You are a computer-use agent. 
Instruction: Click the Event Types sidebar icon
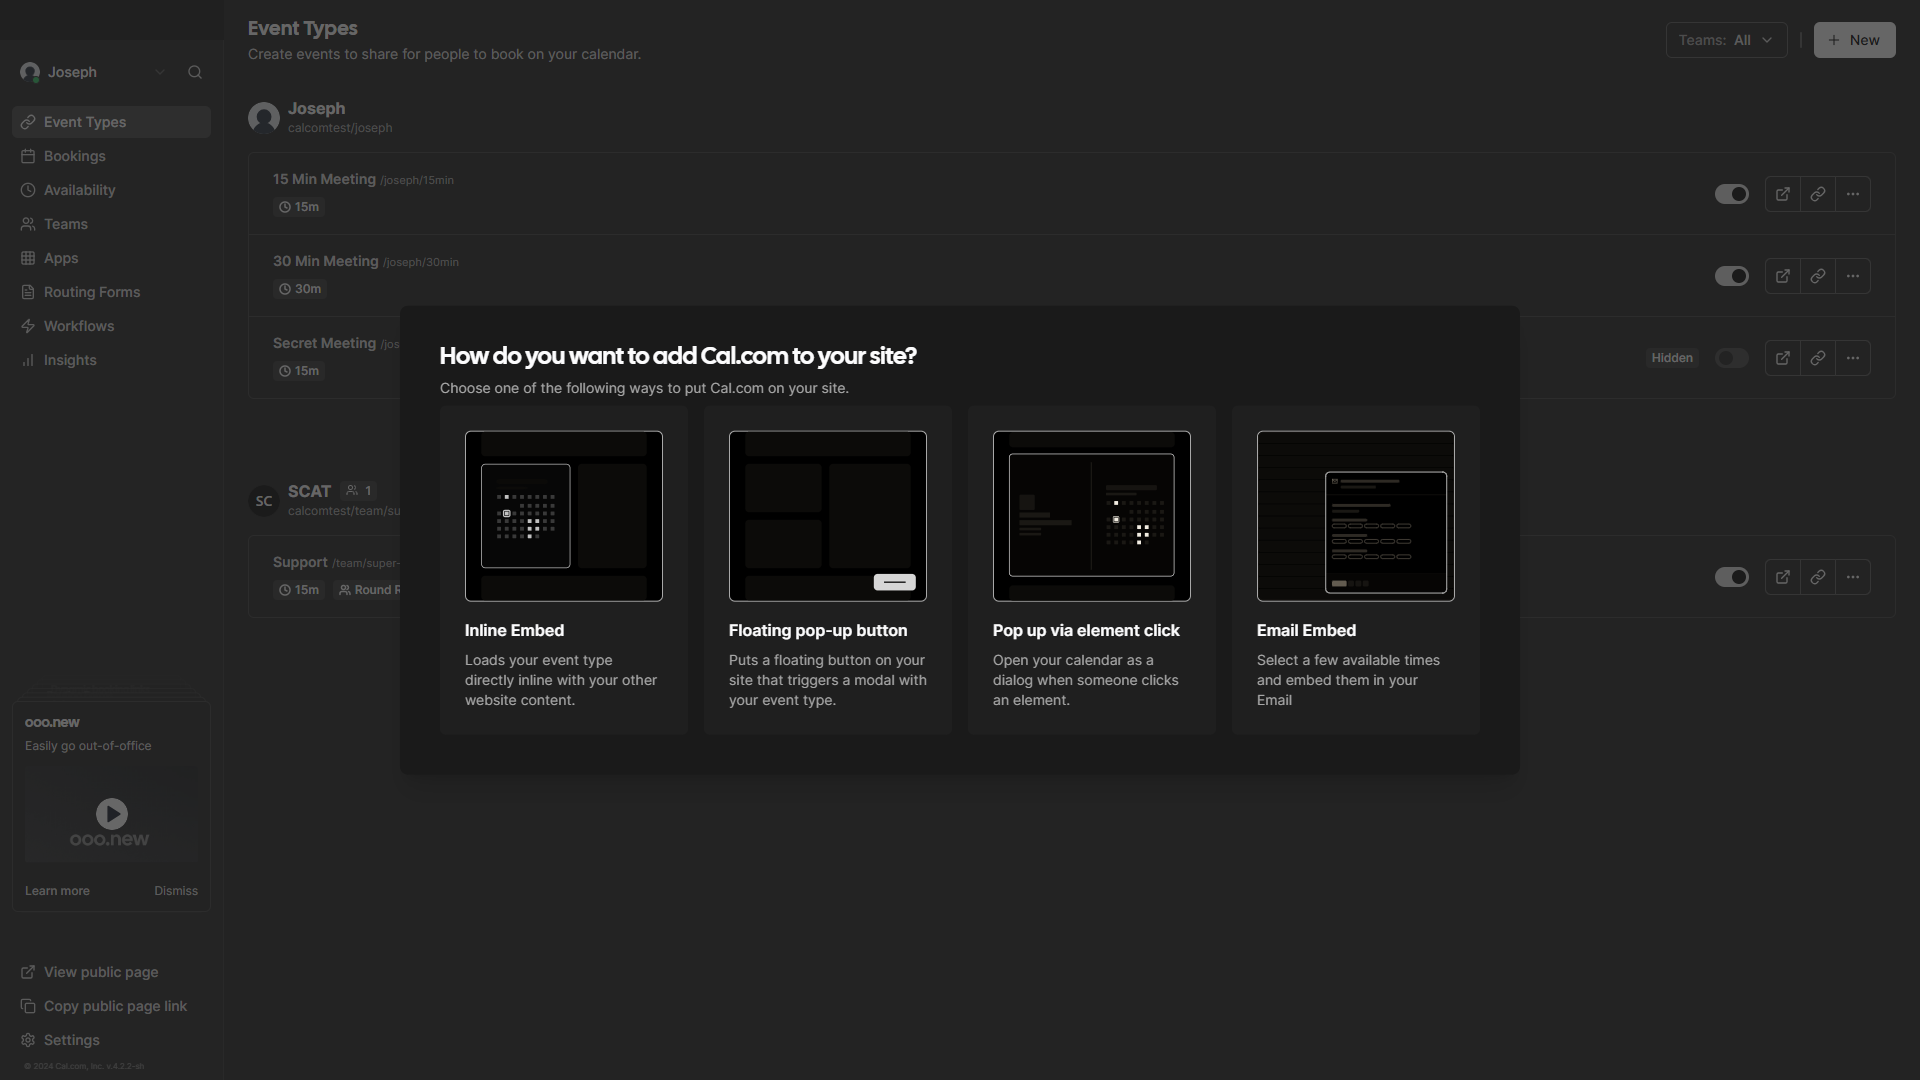coord(28,121)
